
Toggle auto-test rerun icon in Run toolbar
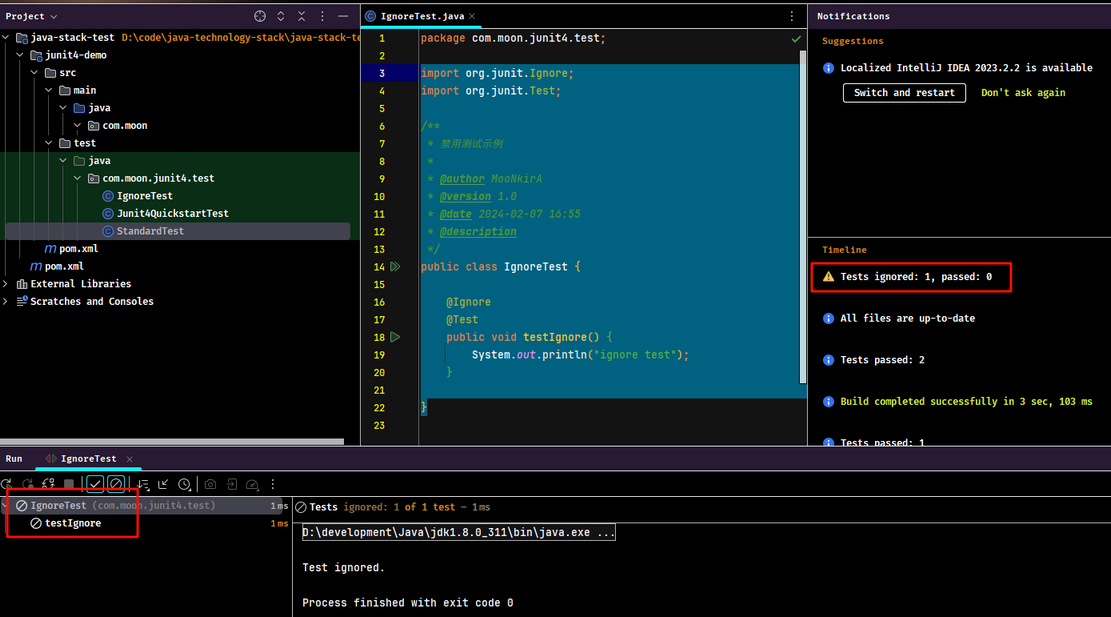pos(48,485)
